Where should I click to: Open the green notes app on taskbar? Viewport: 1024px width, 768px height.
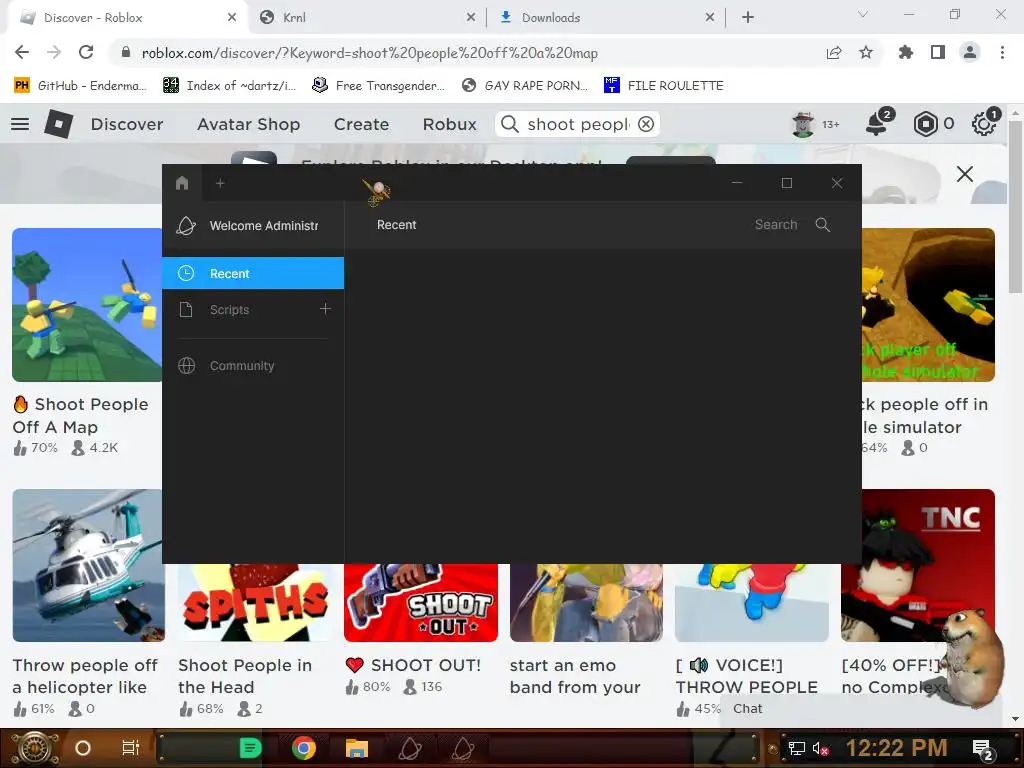250,748
